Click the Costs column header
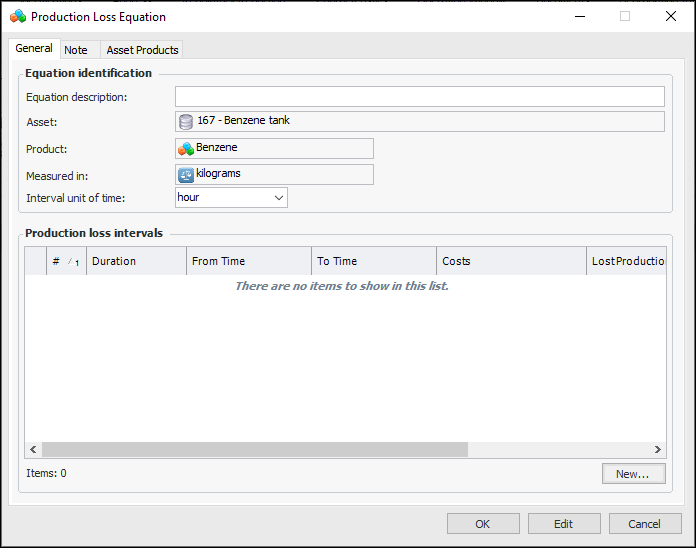 511,261
